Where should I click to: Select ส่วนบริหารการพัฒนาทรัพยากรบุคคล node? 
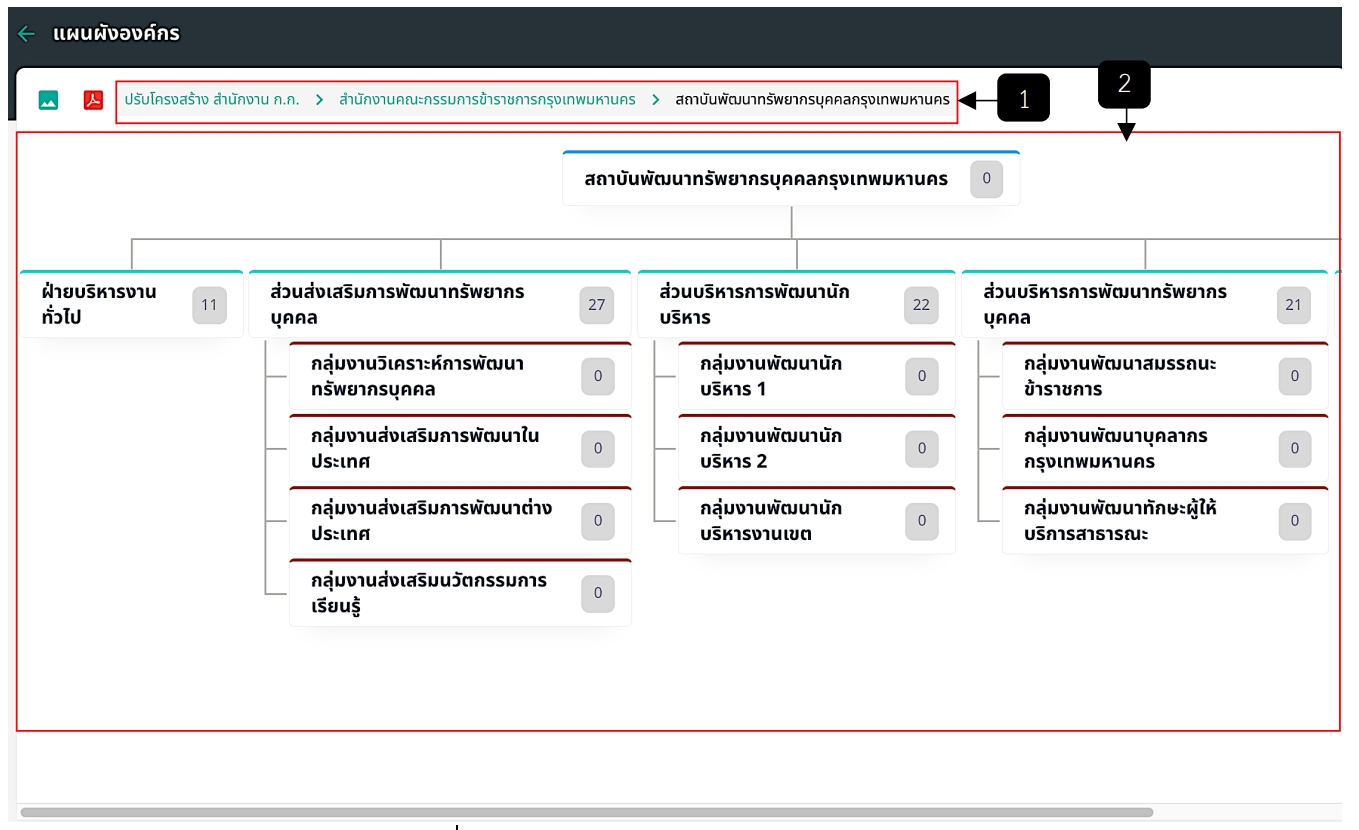pyautogui.click(x=1144, y=304)
